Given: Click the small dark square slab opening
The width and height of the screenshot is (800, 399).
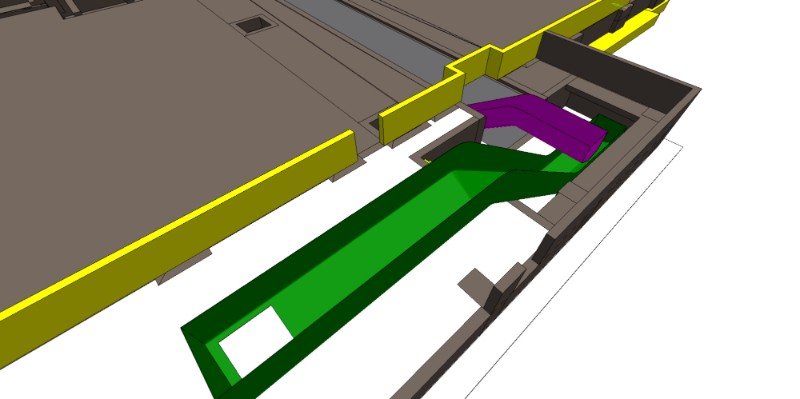Looking at the screenshot, I should pyautogui.click(x=254, y=24).
